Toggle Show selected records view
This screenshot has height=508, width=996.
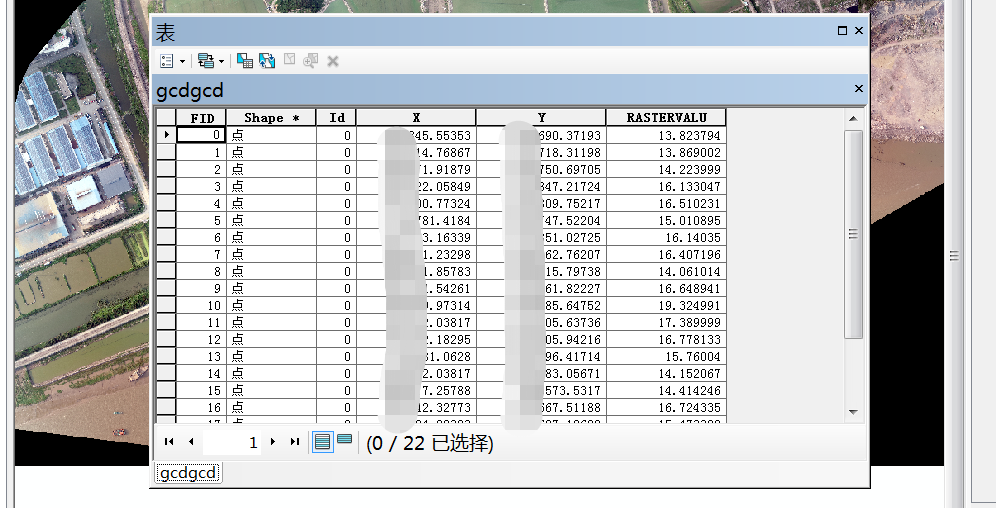(344, 440)
